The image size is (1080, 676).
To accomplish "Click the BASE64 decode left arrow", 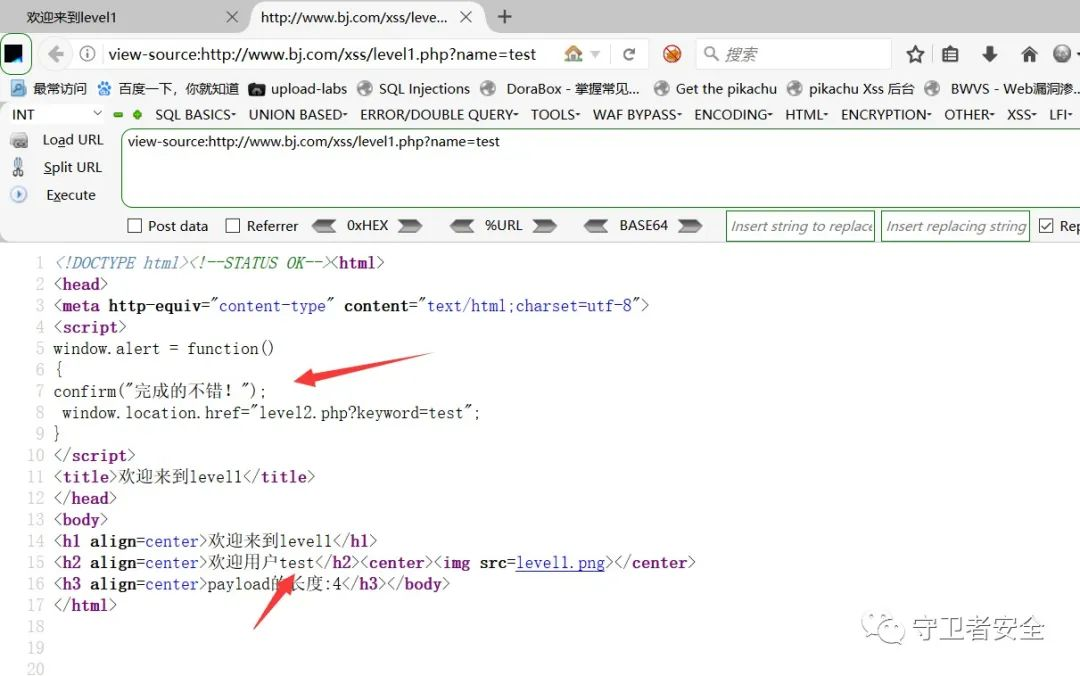I will pos(596,226).
